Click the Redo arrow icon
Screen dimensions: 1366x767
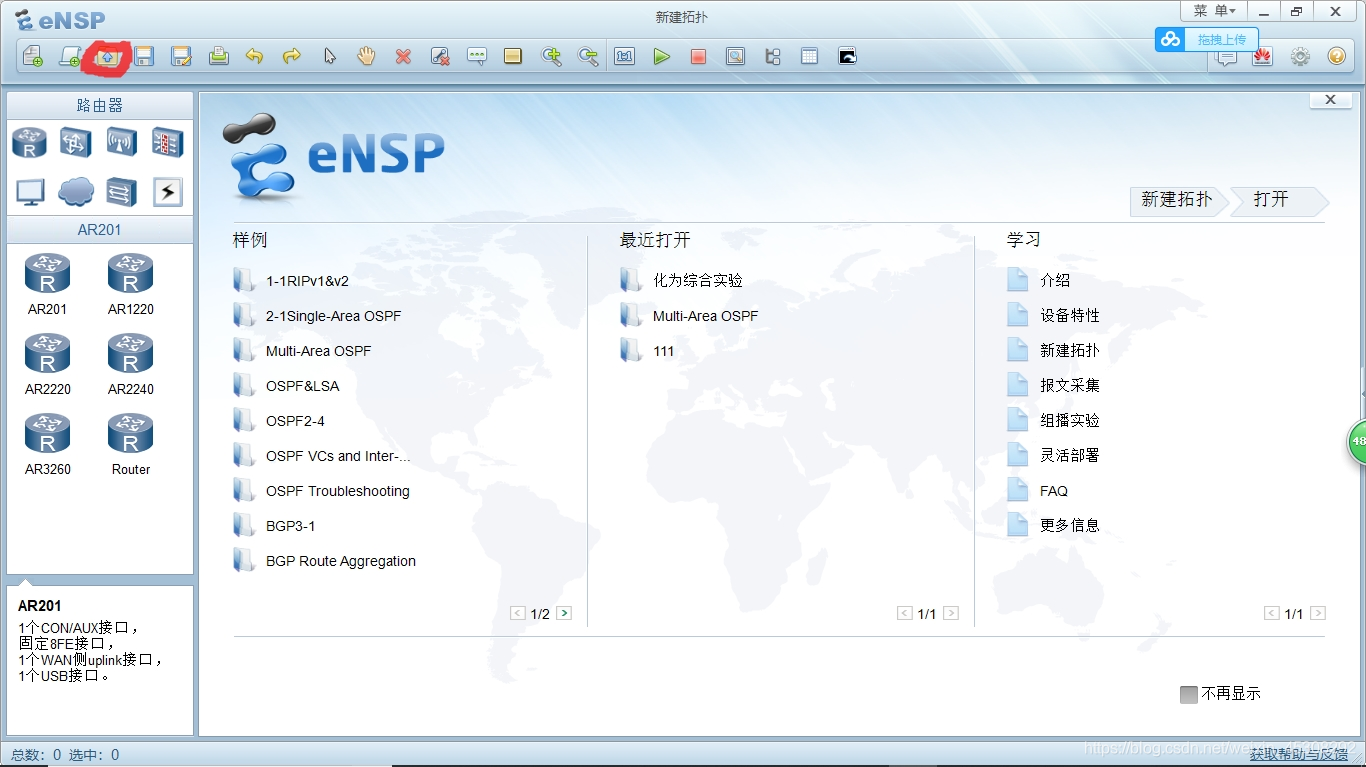[292, 57]
